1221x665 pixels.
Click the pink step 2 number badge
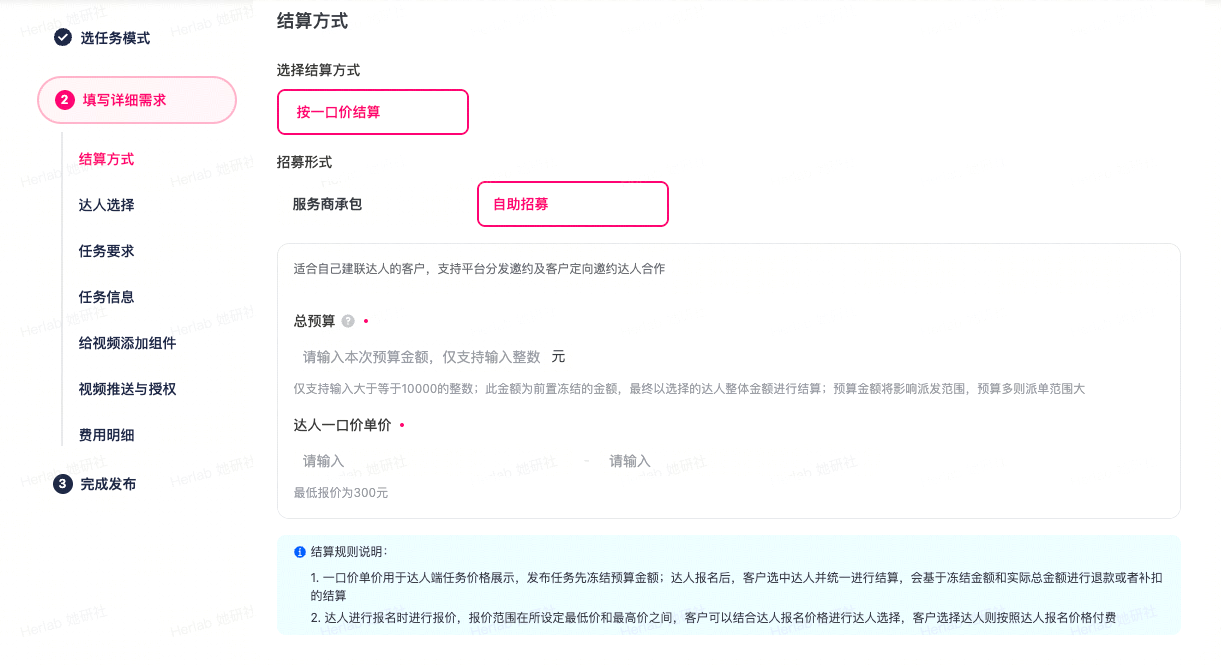(x=65, y=100)
